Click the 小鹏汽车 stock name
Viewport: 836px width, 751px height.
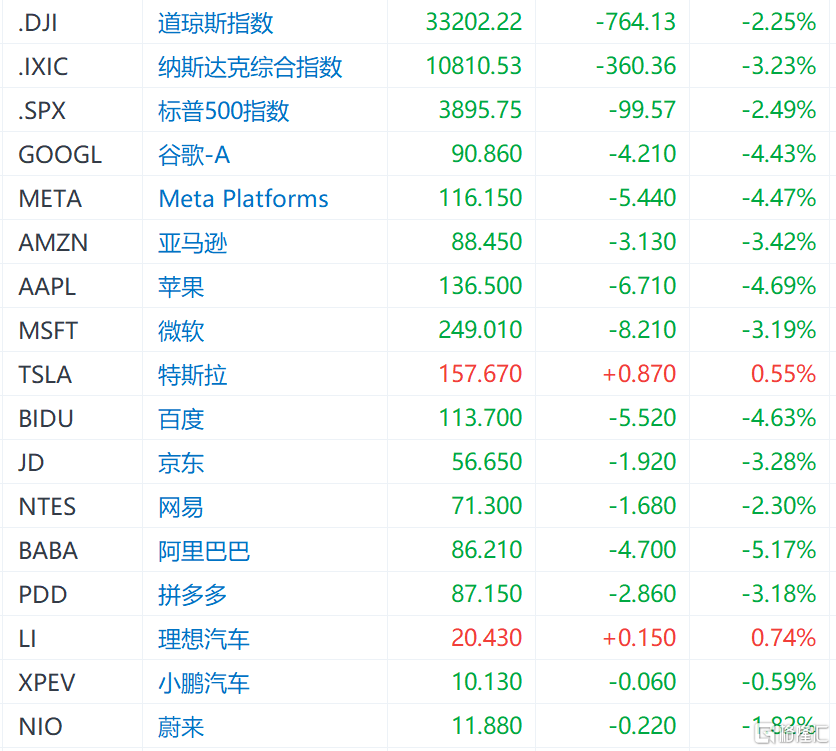click(204, 683)
